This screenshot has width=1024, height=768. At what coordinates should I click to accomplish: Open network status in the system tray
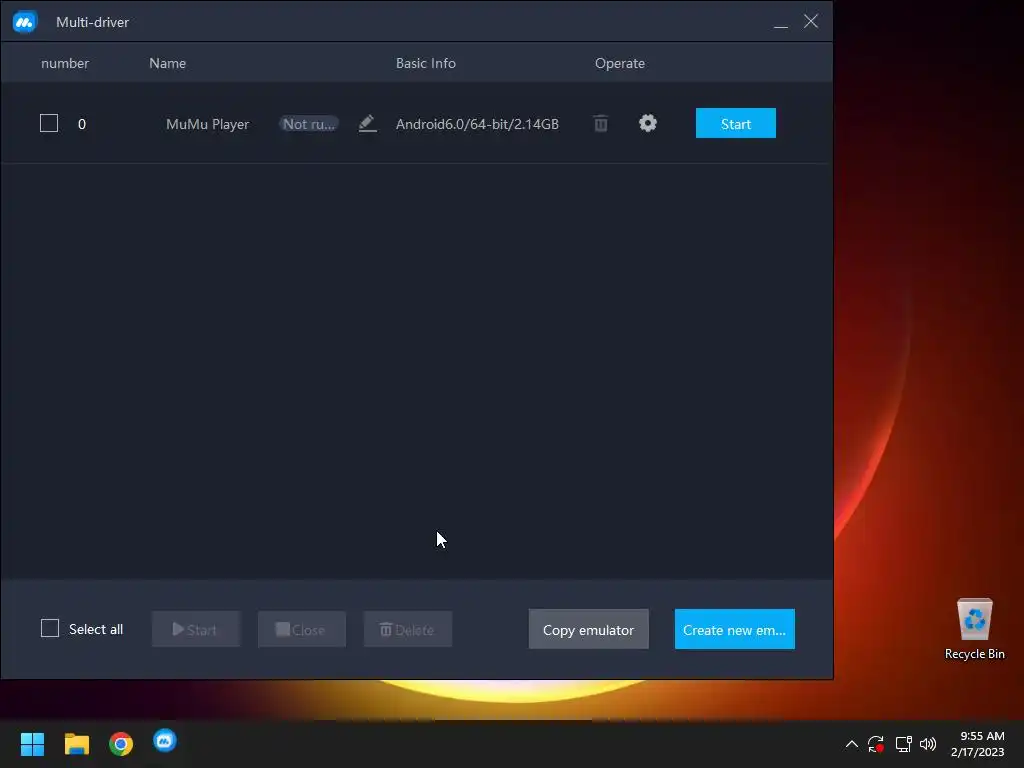click(904, 744)
